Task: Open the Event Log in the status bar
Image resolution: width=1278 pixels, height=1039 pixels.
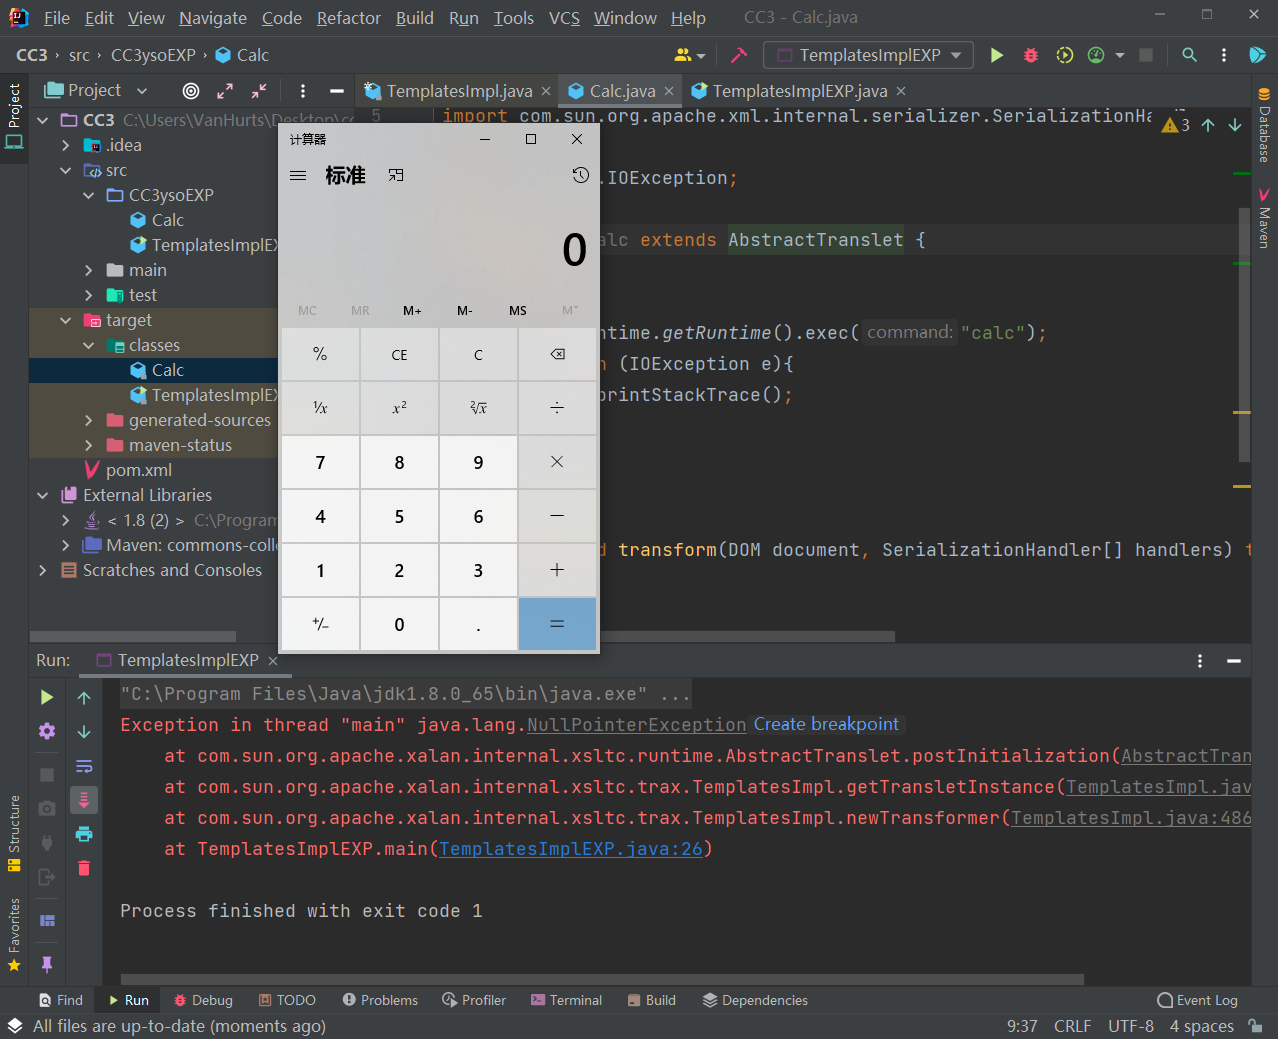Action: tap(1197, 1000)
